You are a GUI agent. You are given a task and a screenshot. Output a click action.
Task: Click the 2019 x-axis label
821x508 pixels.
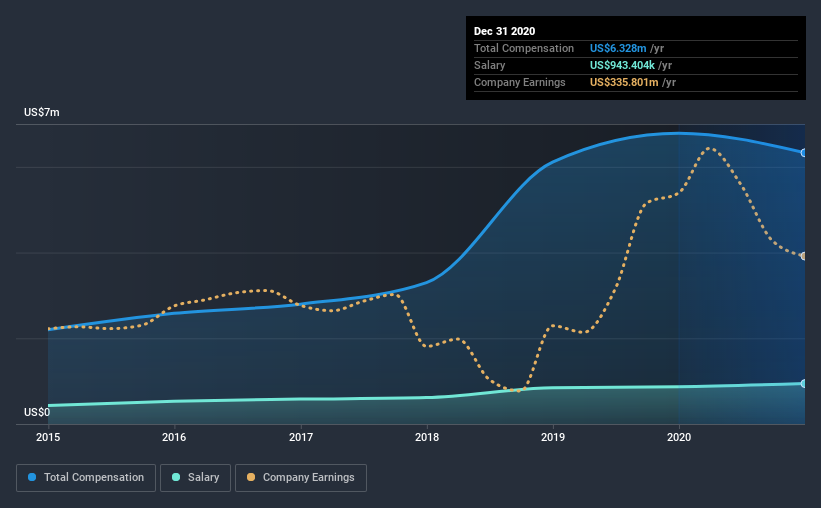[x=553, y=437]
